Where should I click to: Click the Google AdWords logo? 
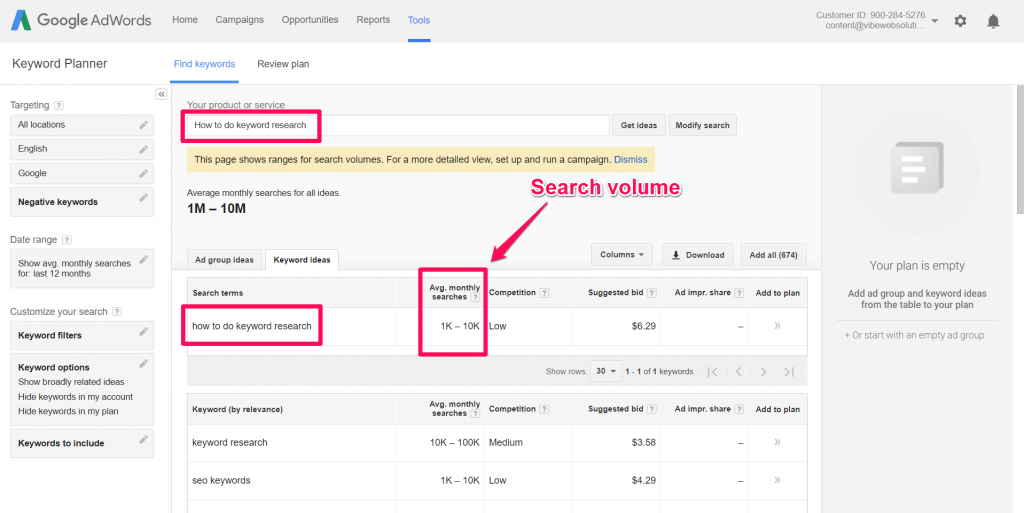point(80,20)
